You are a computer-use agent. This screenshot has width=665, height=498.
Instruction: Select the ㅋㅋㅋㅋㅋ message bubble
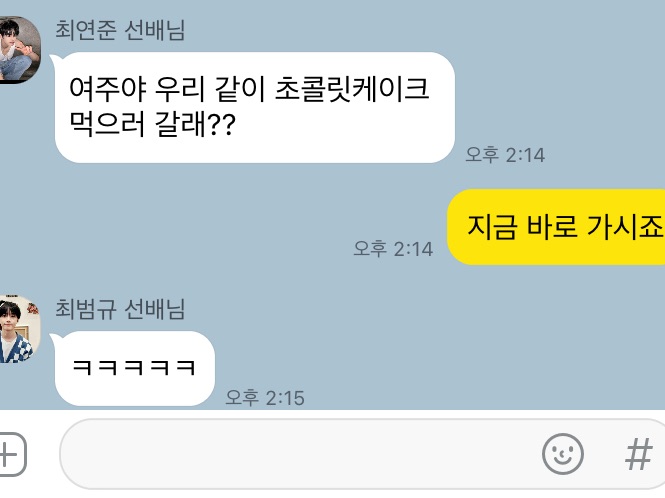click(x=134, y=368)
